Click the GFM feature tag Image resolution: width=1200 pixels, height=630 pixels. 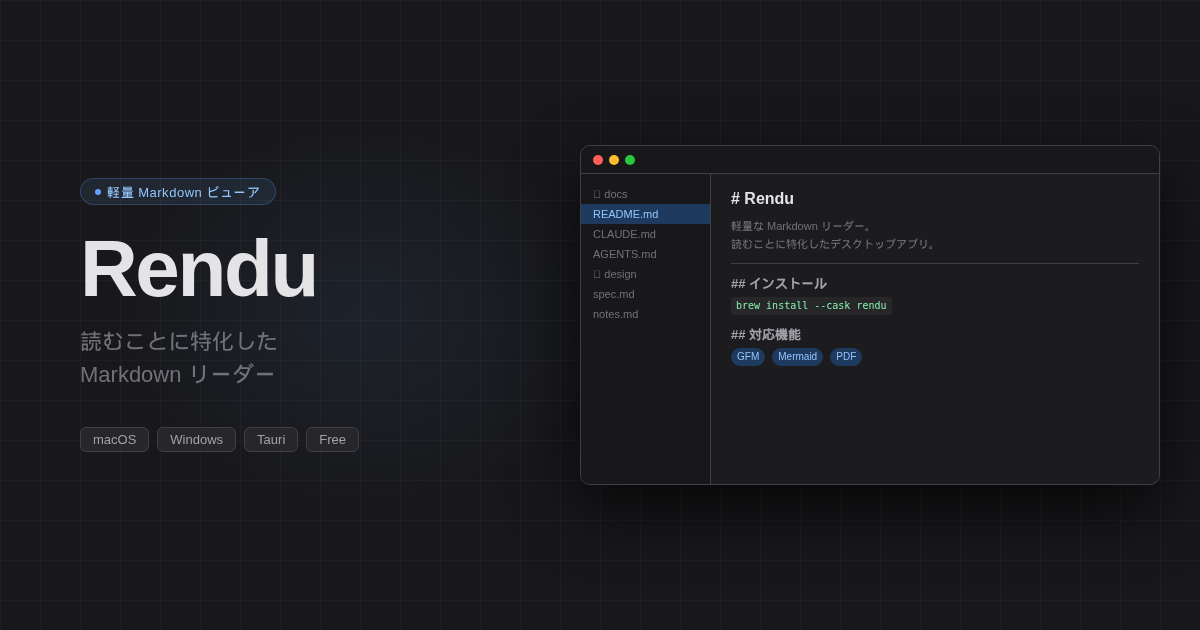pyautogui.click(x=748, y=357)
